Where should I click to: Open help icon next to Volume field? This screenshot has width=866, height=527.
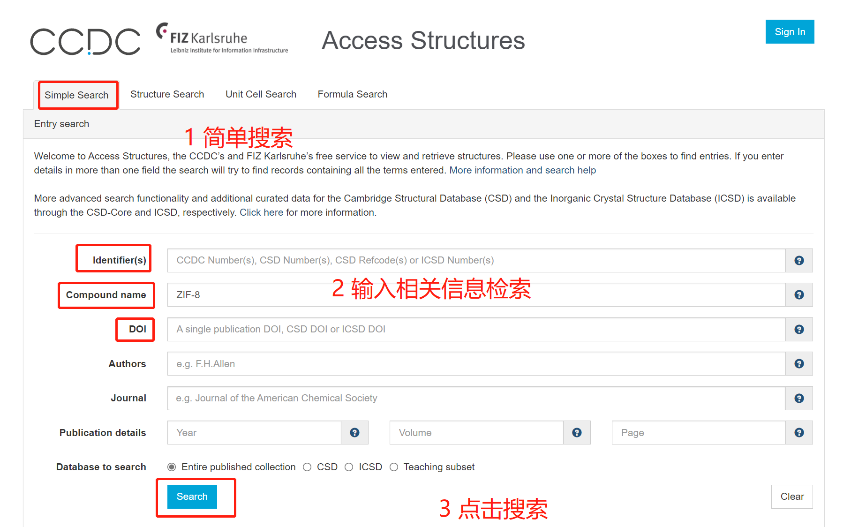(x=577, y=433)
